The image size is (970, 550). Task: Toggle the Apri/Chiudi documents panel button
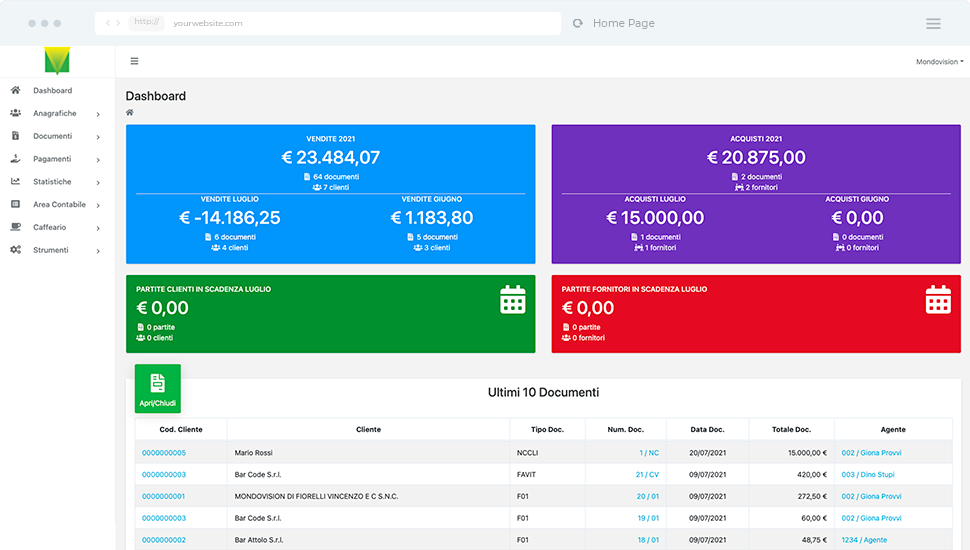coord(158,389)
